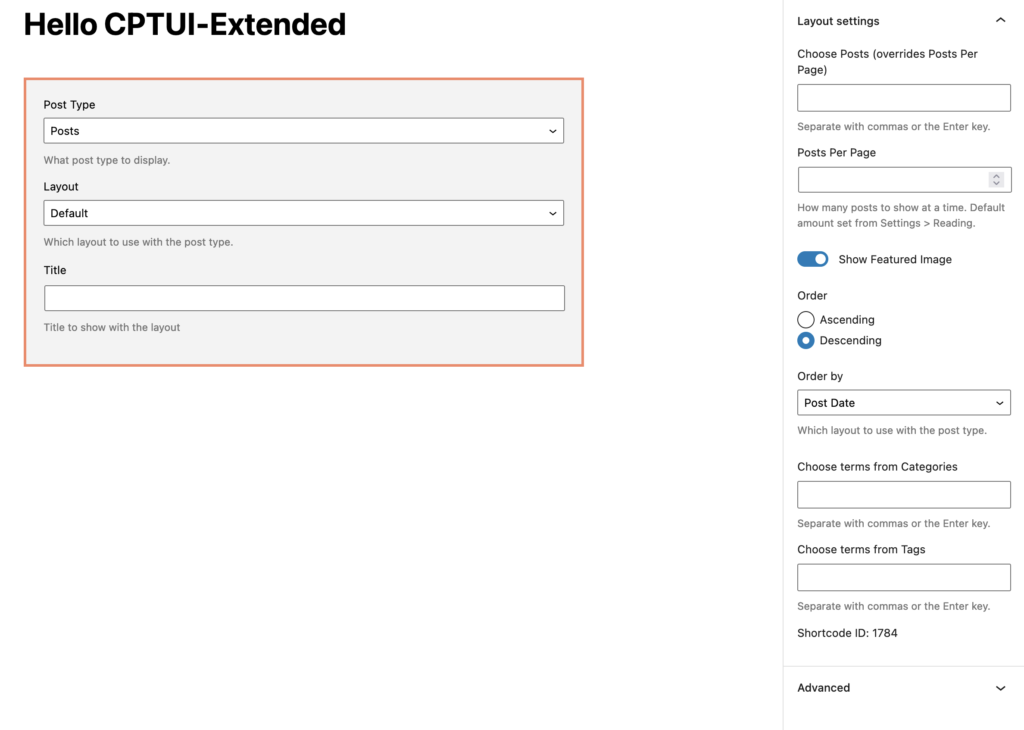
Task: Click Choose terms from Categories field
Action: tap(903, 494)
